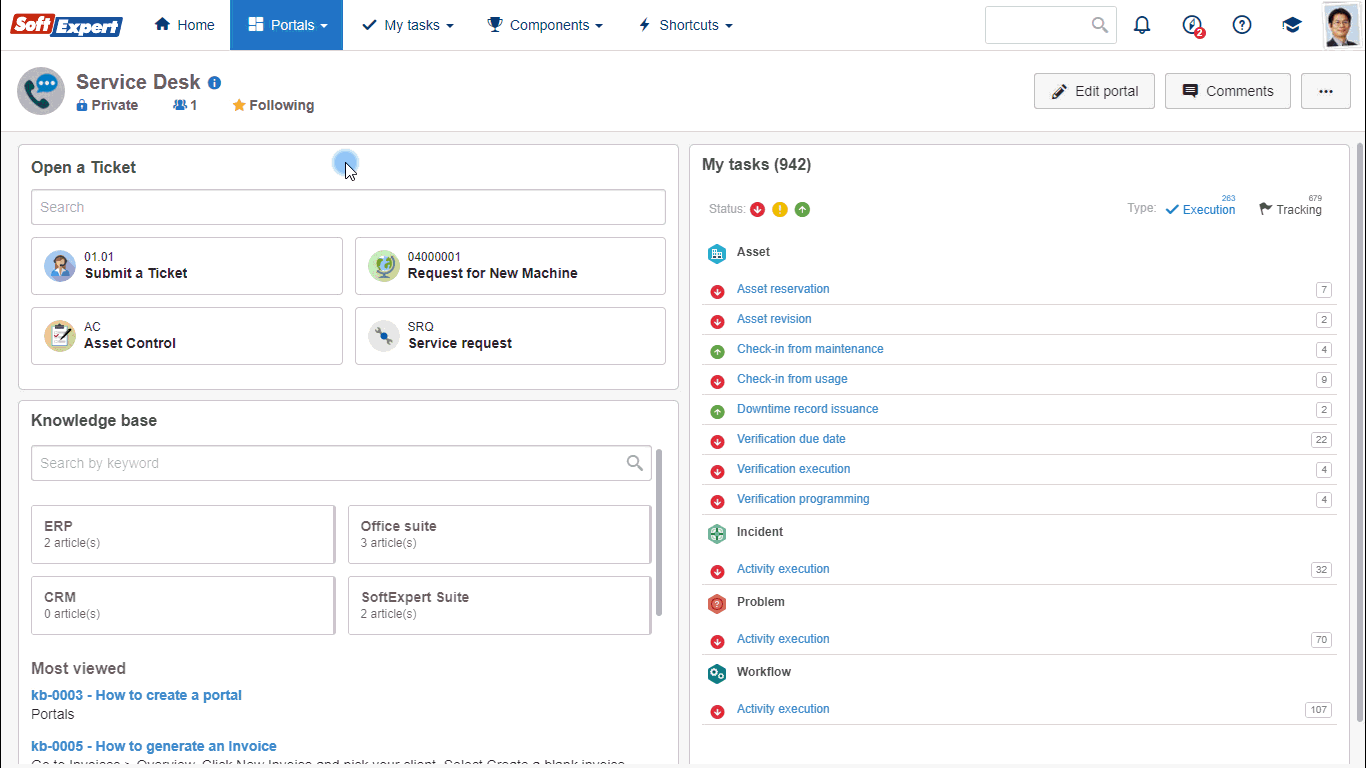The height and width of the screenshot is (768, 1366).
Task: Click the Edit portal button
Action: [x=1094, y=91]
